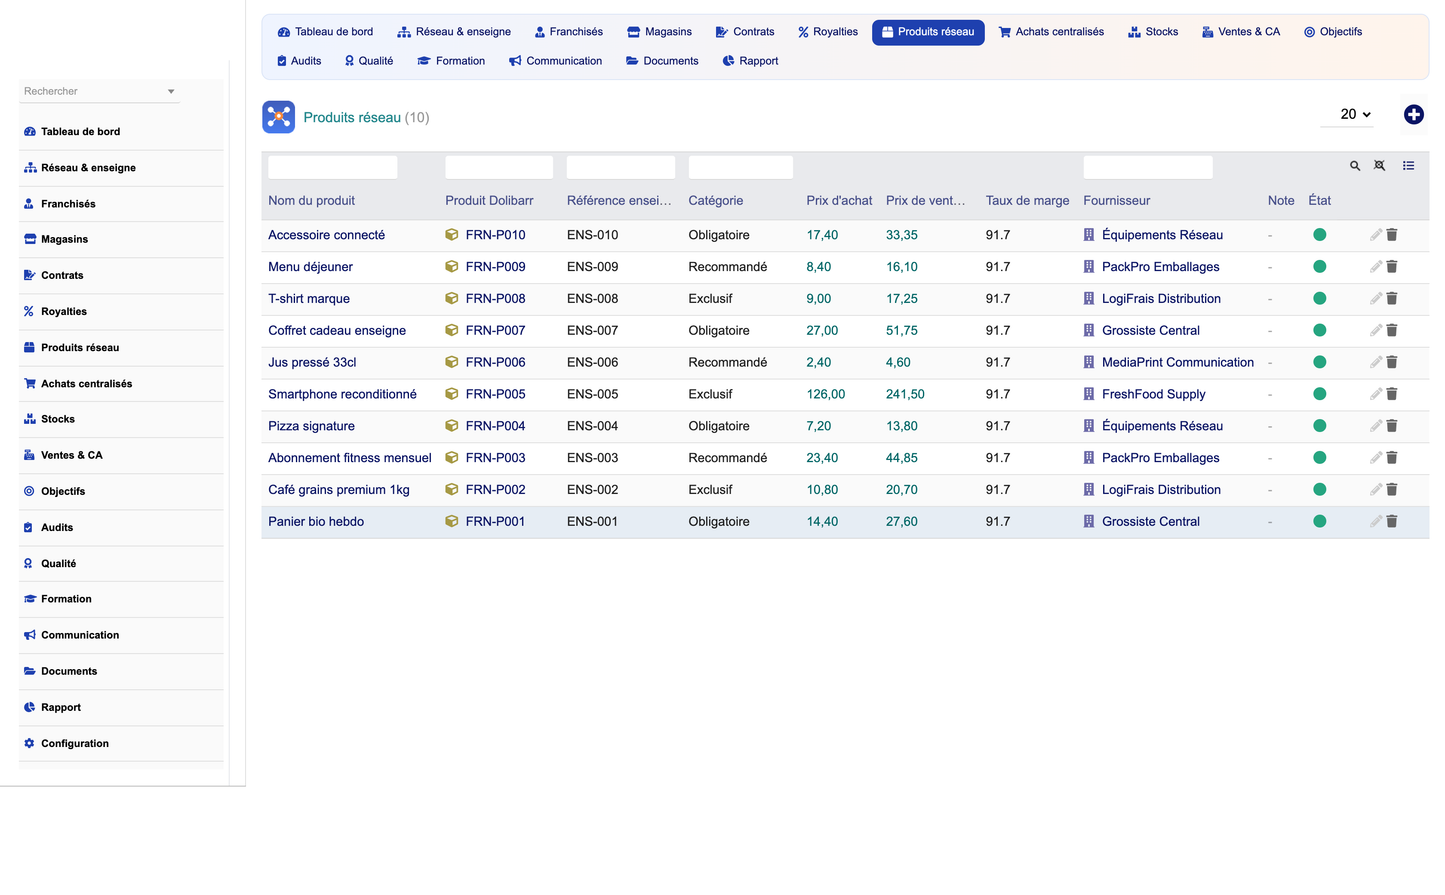Toggle the status dot for Café grains premium 1kg
Viewport: 1445px width, 895px height.
[1320, 490]
